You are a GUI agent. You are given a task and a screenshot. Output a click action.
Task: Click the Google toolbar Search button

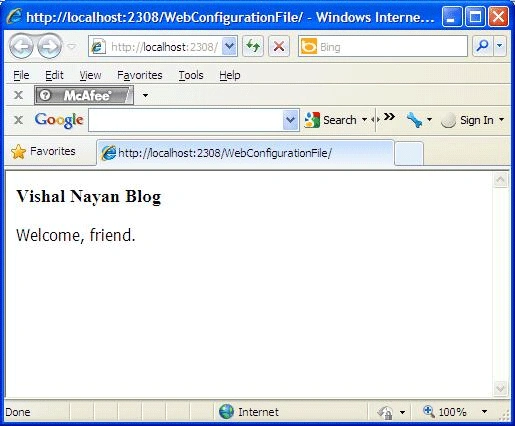(x=330, y=120)
